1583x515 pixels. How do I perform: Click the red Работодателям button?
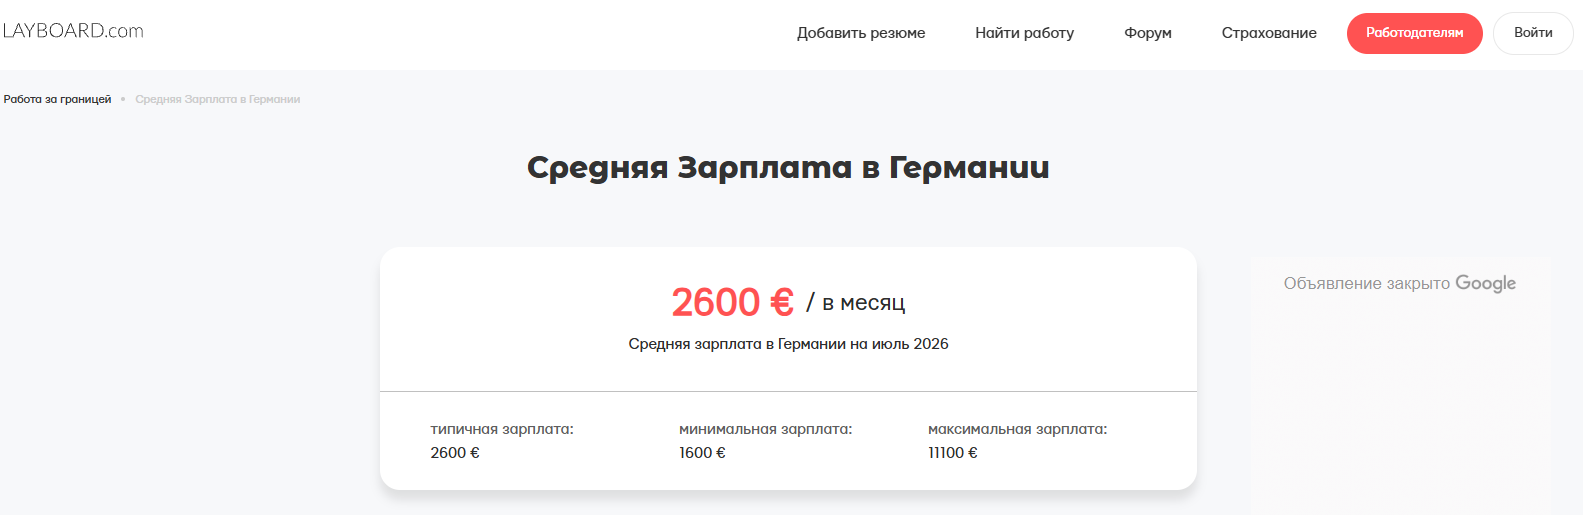(x=1414, y=33)
